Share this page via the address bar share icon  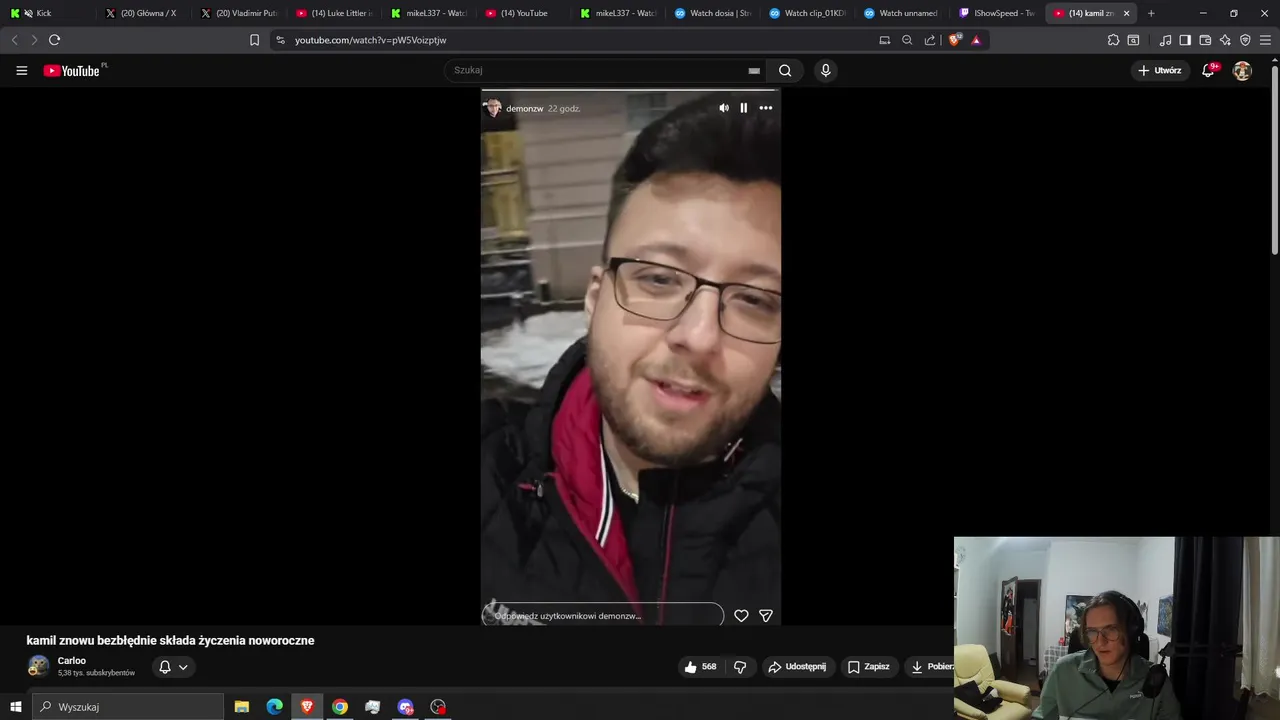(930, 40)
